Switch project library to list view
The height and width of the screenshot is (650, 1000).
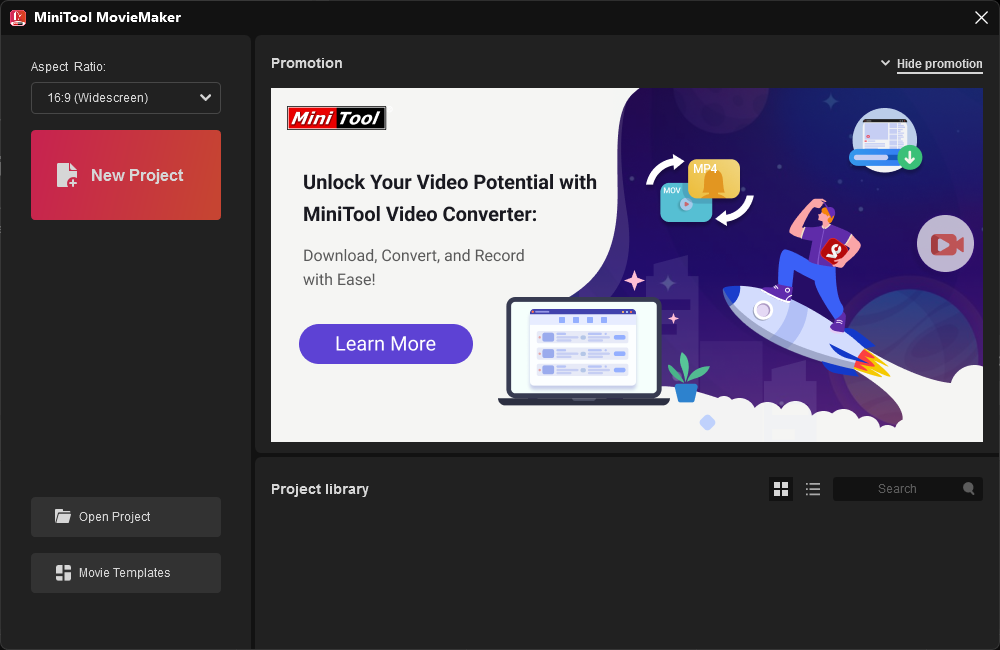pyautogui.click(x=813, y=489)
